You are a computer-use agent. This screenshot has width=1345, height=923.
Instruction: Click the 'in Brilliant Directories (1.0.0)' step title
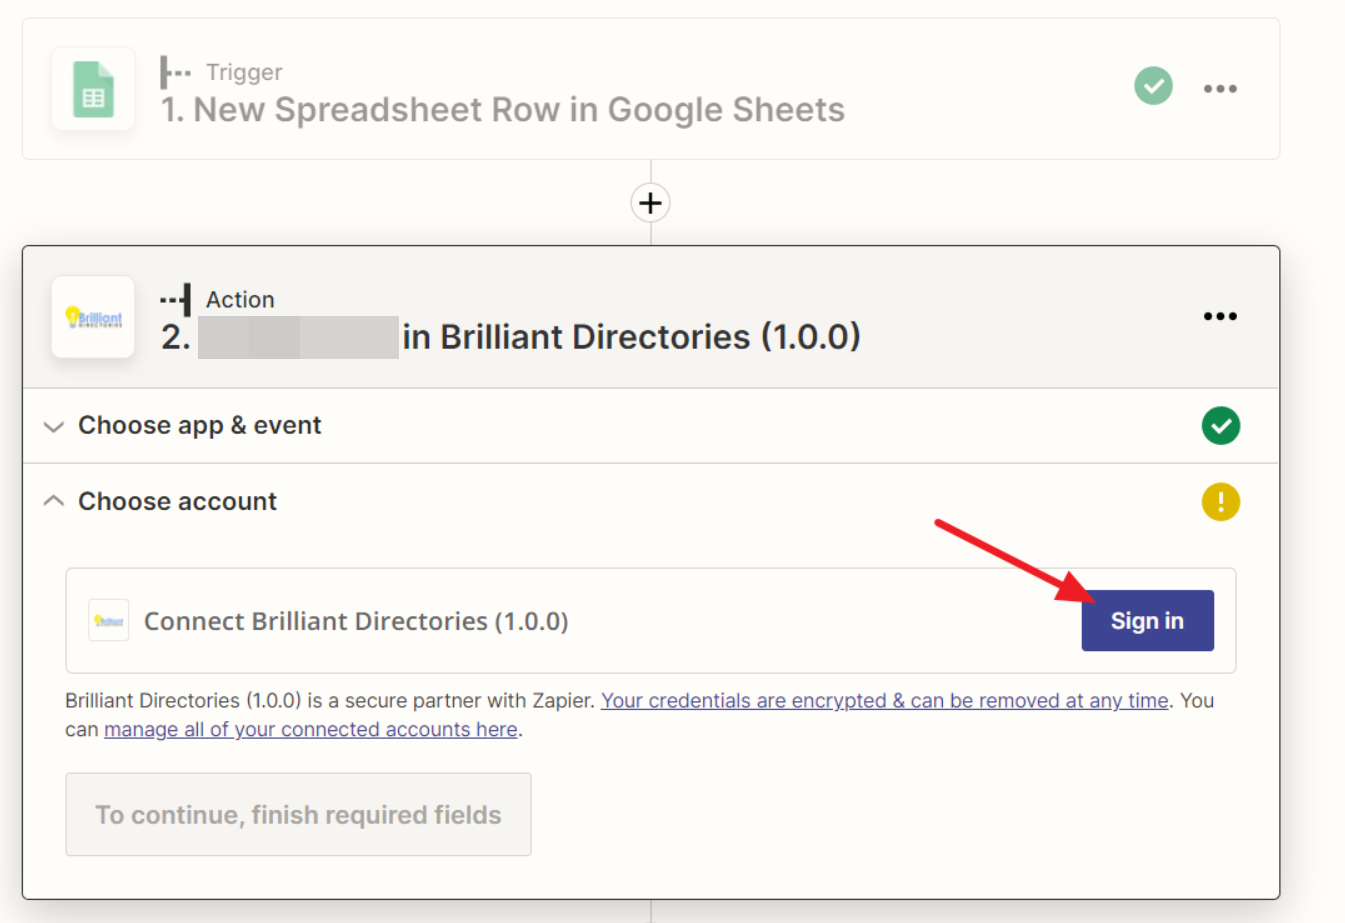631,337
